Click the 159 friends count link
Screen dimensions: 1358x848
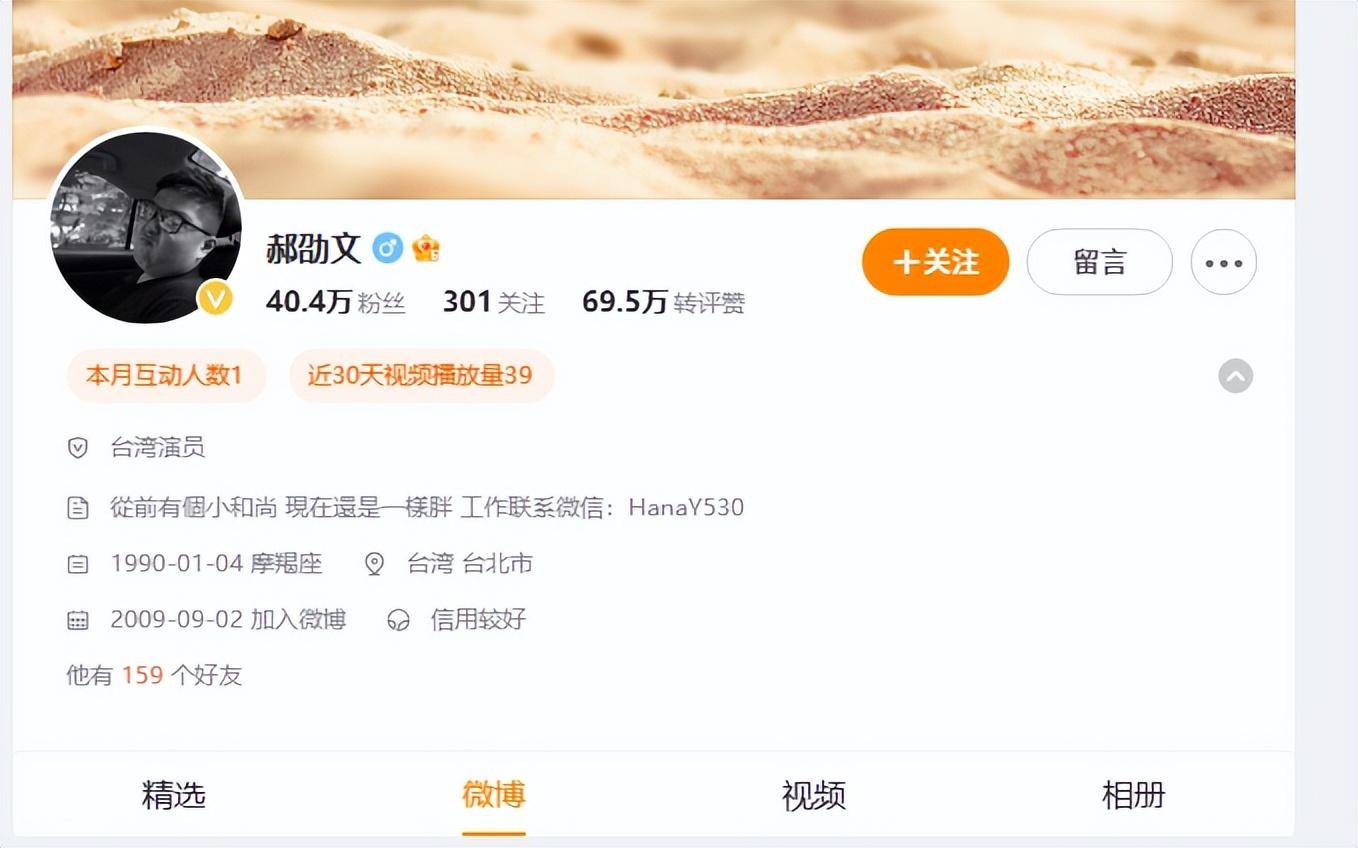(142, 675)
